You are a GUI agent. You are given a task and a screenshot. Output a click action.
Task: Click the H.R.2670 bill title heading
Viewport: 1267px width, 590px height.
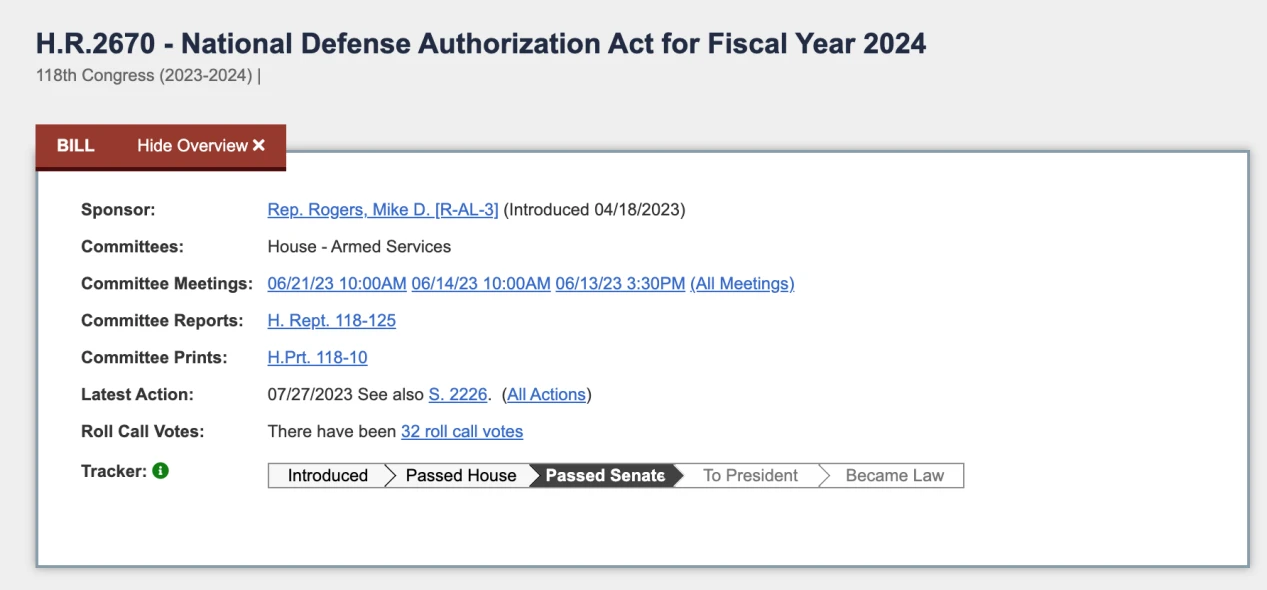(481, 44)
